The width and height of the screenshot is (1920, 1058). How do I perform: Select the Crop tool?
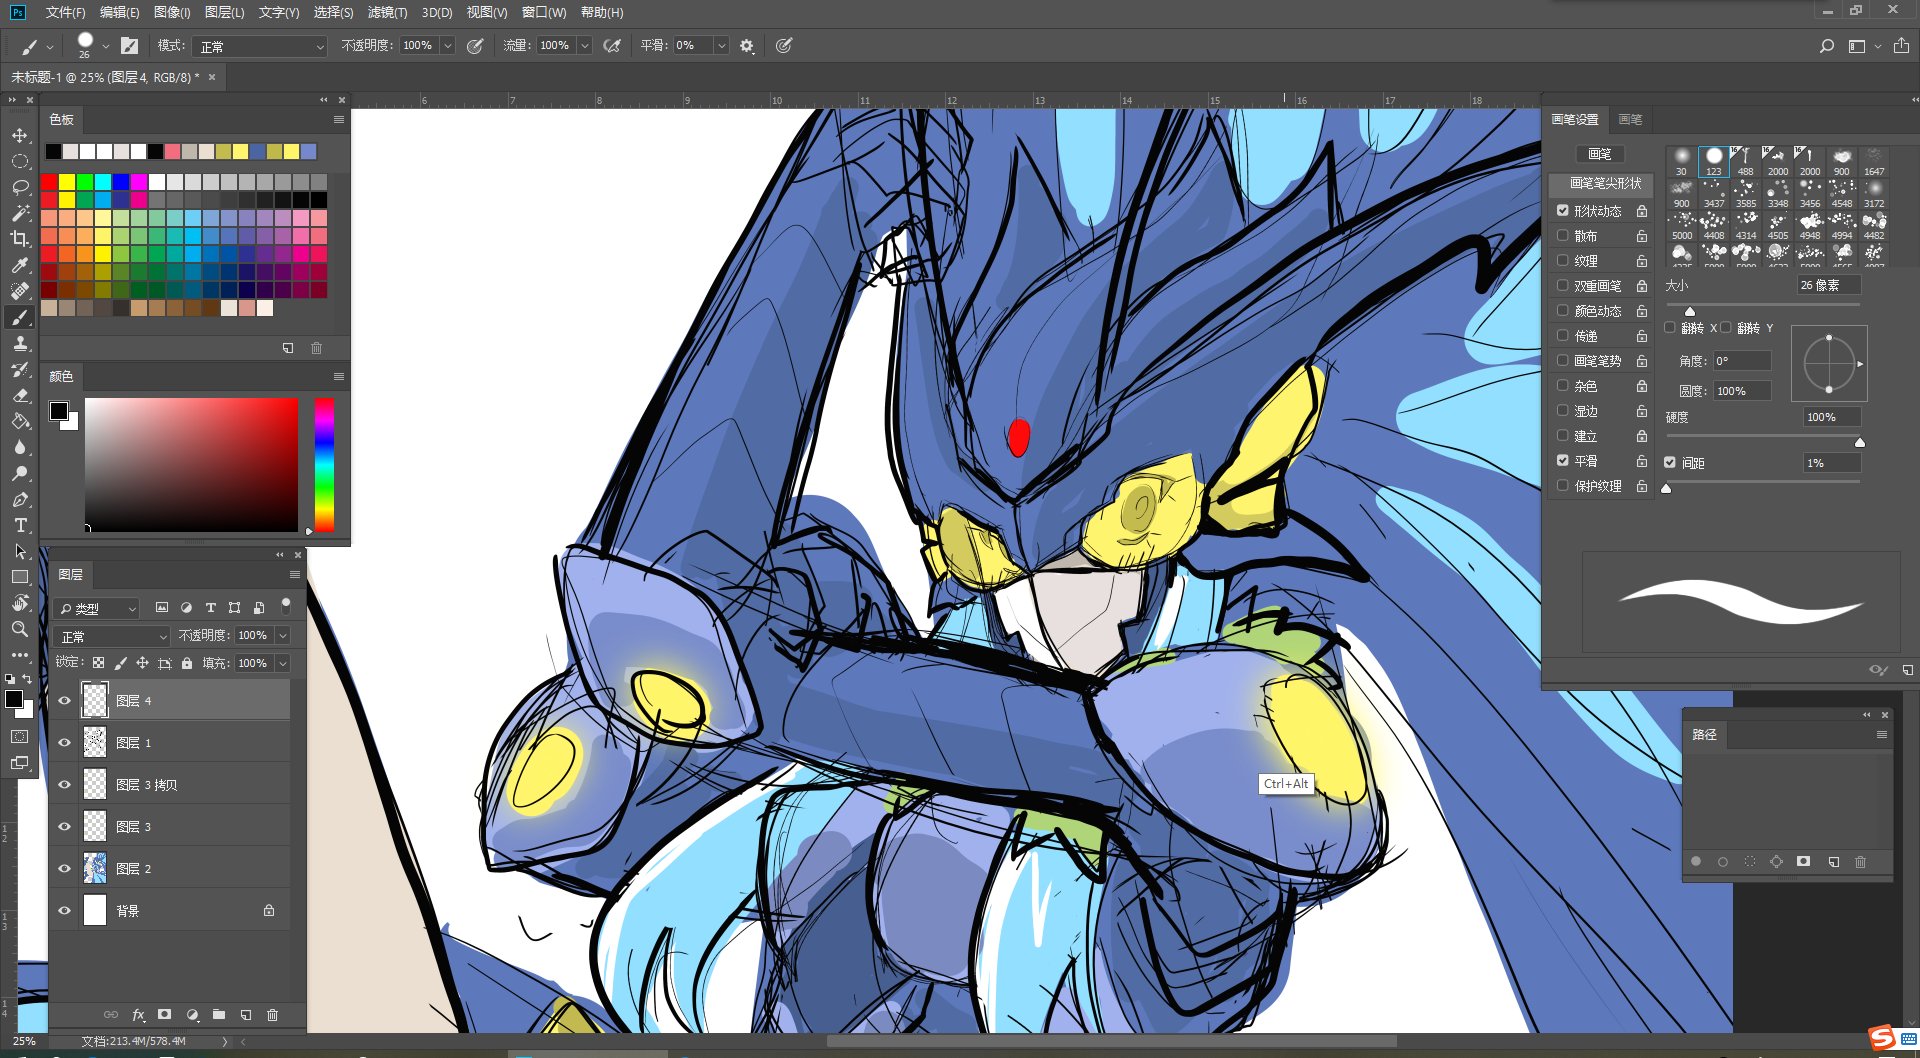pos(20,239)
